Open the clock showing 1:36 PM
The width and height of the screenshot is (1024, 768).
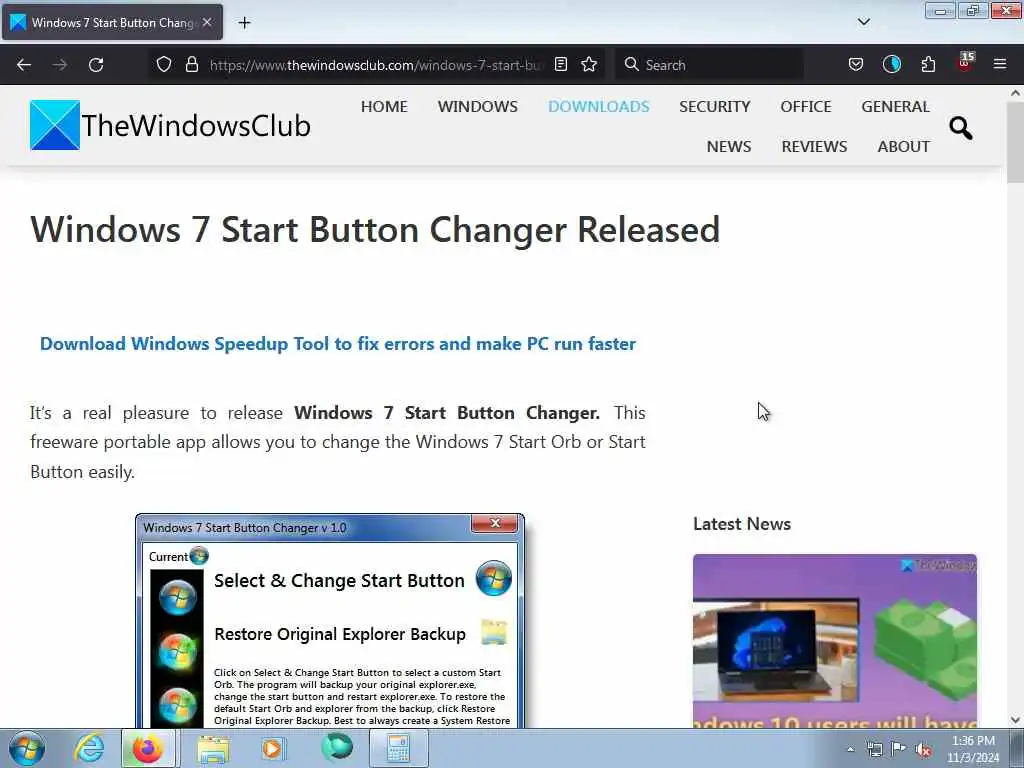[973, 749]
